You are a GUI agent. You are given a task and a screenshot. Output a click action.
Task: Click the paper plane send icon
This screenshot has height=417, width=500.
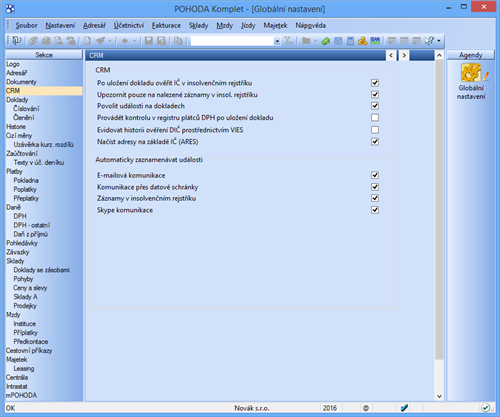tap(101, 41)
